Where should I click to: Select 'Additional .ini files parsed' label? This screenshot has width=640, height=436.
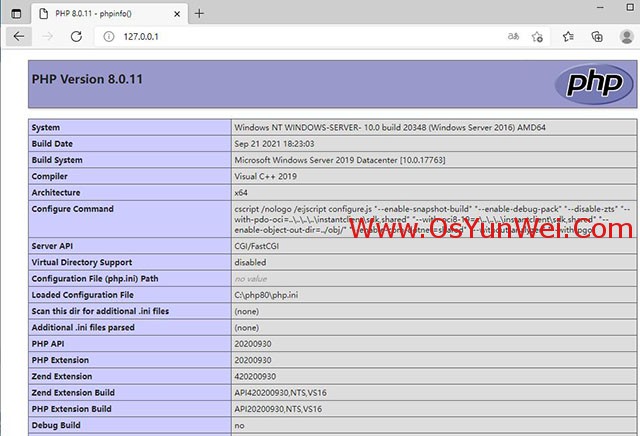(83, 327)
